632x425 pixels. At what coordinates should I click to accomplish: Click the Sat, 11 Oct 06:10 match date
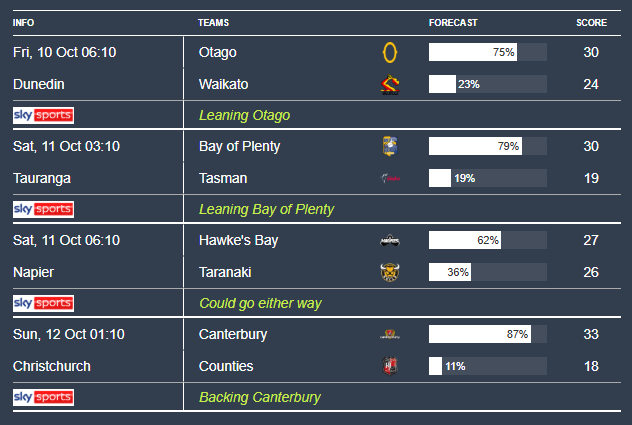click(x=66, y=241)
